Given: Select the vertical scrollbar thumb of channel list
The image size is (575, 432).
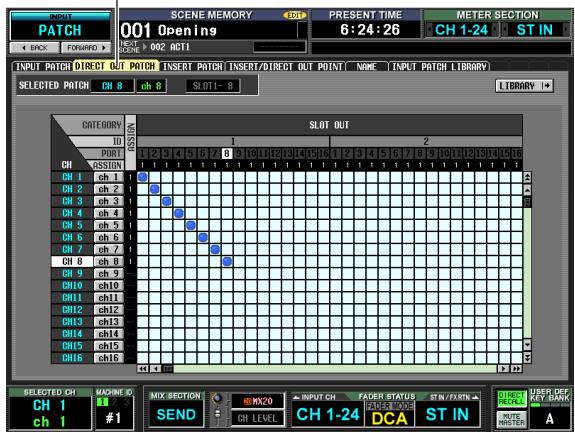Looking at the screenshot, I should [x=527, y=202].
